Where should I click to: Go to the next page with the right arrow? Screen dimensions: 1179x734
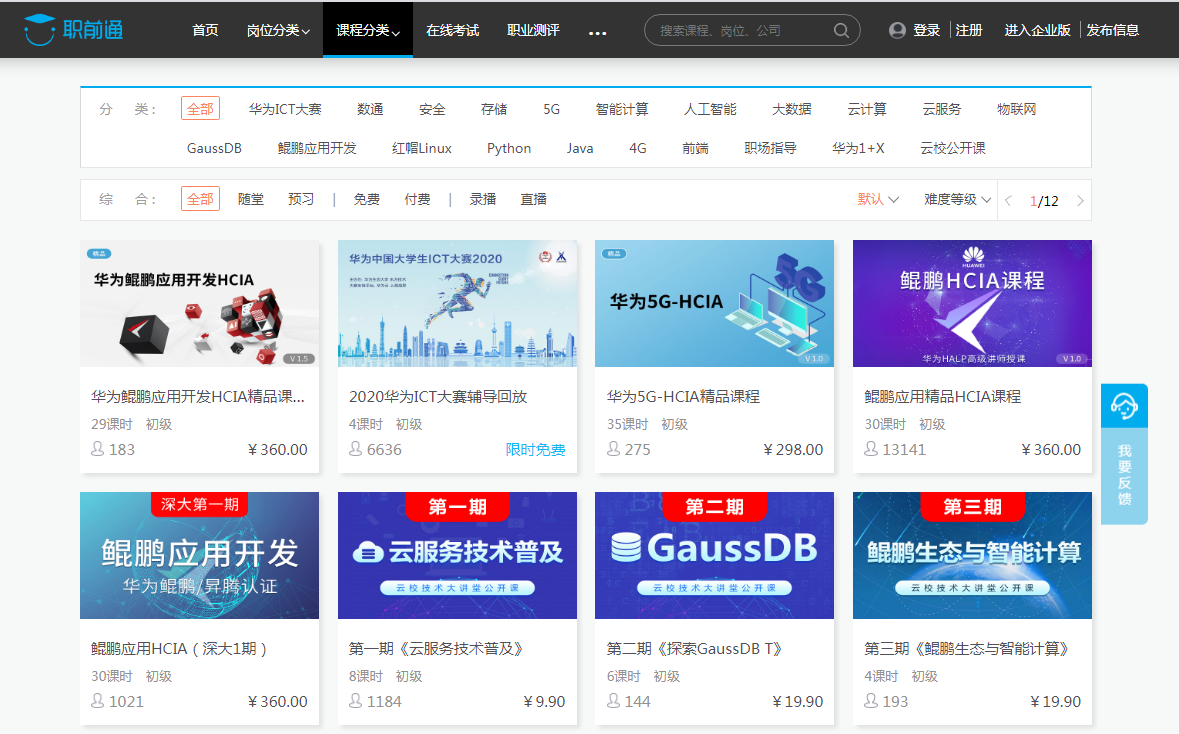tap(1080, 200)
